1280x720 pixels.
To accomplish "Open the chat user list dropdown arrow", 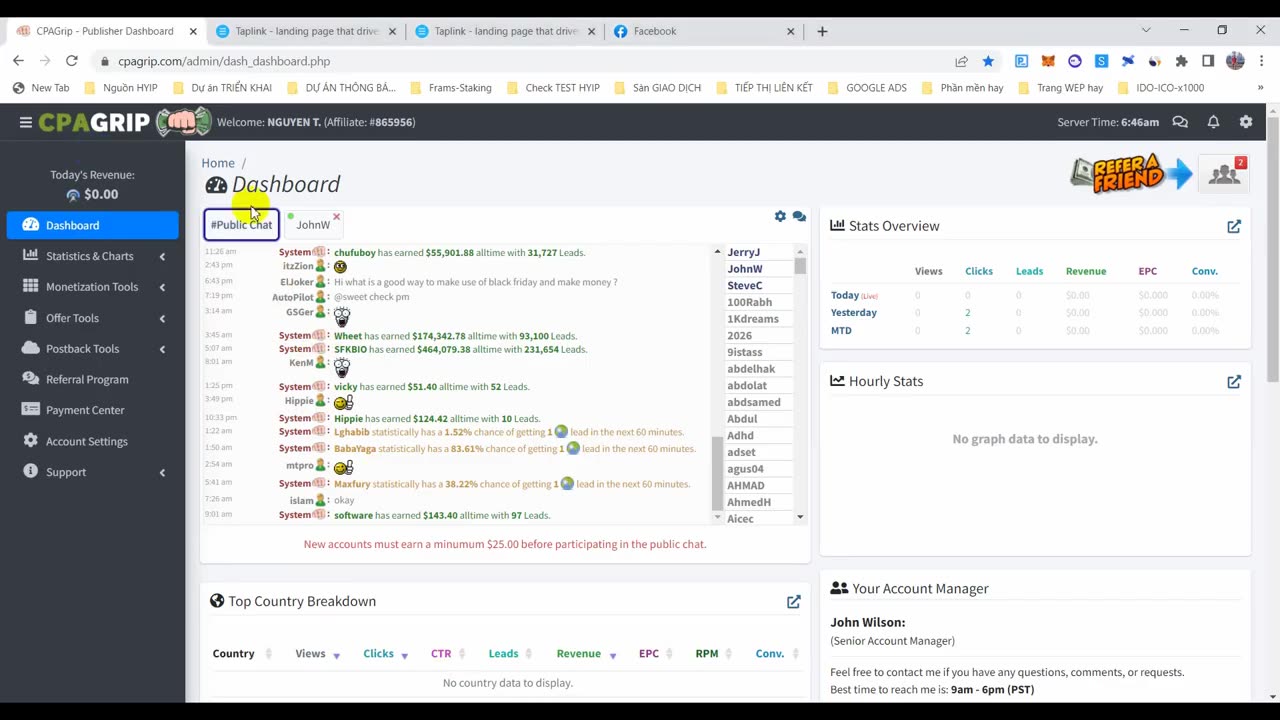I will [800, 517].
